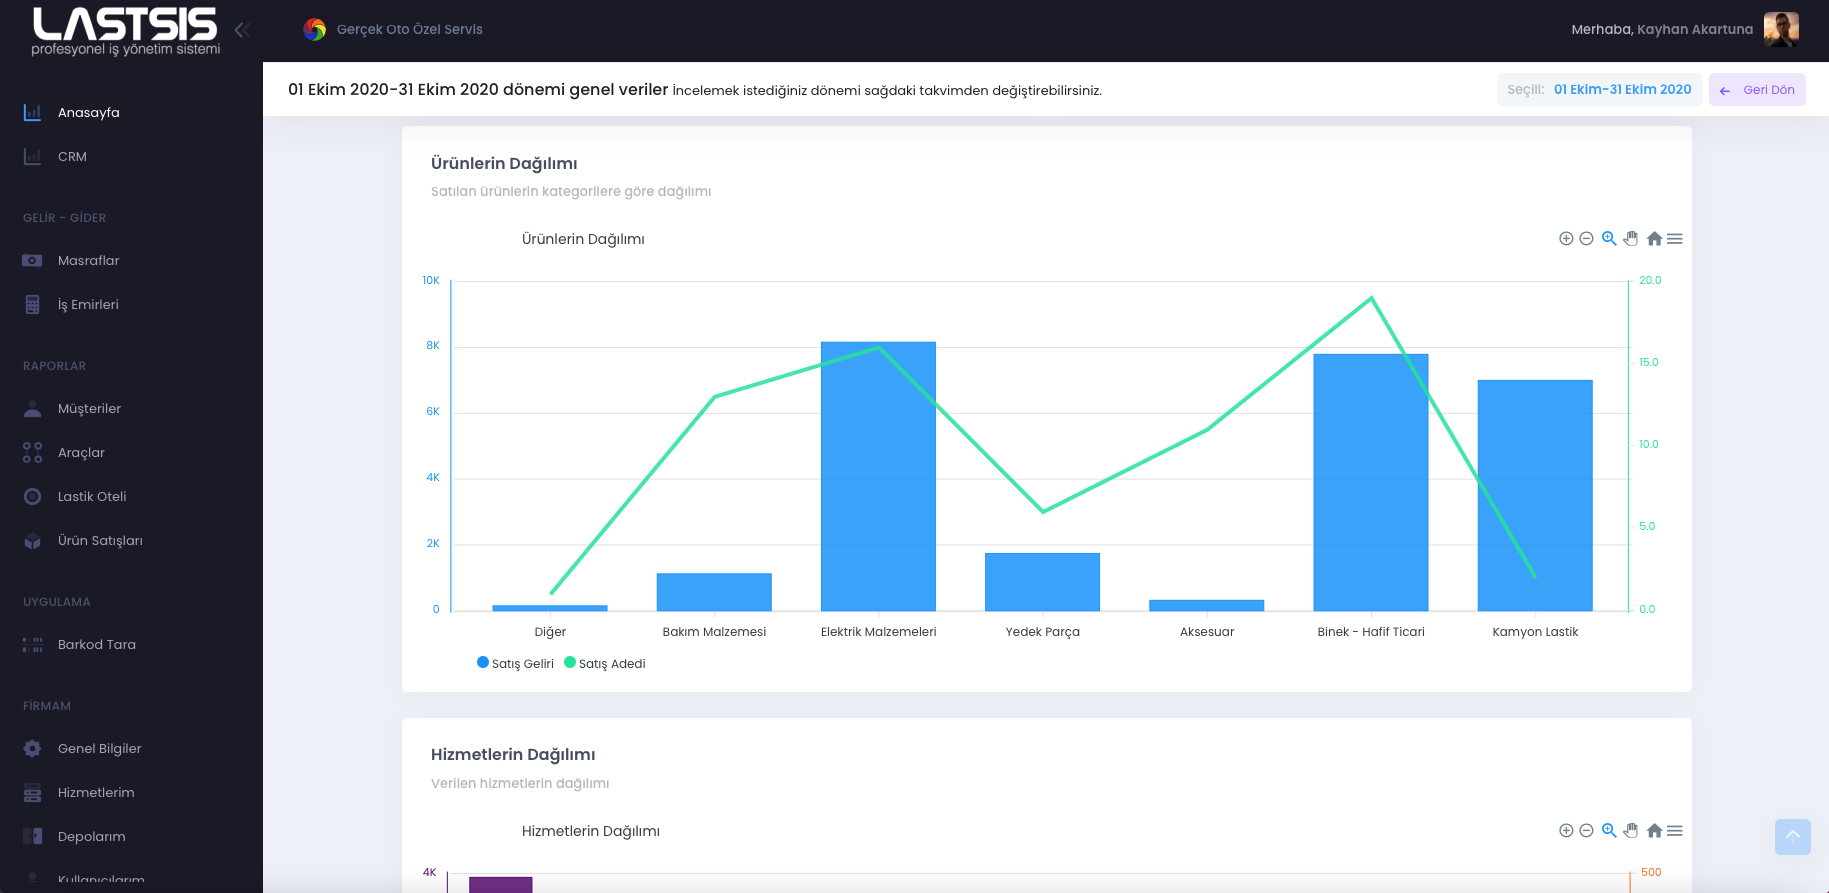
Task: Activate selection zoom on Ürünlerin Dağılımı chart
Action: pos(1609,238)
